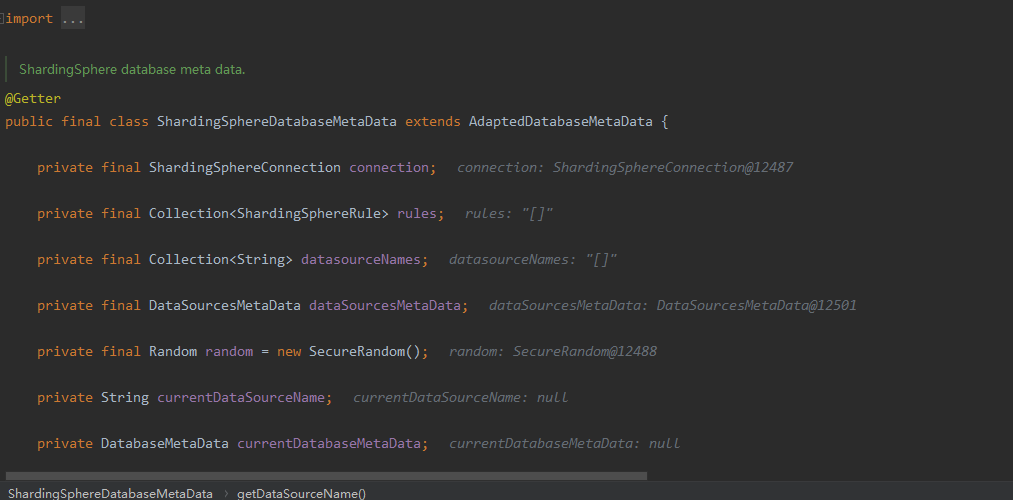The height and width of the screenshot is (500, 1013).
Task: Click the DataSourcesMetaData type name
Action: (225, 305)
